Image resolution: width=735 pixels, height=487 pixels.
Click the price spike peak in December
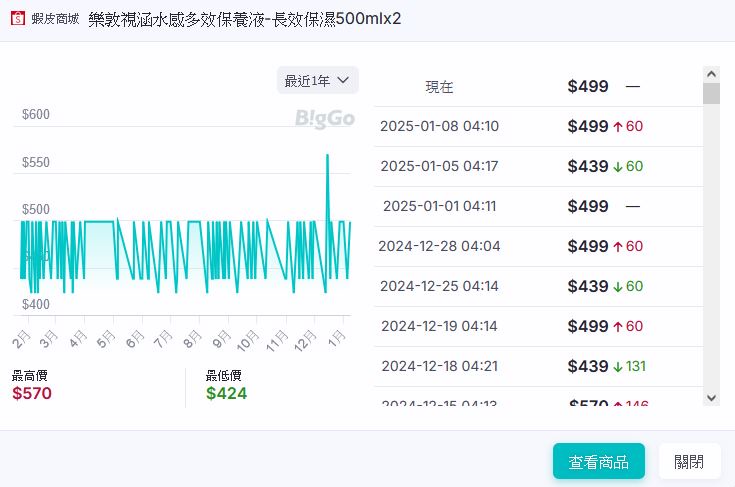(327, 155)
